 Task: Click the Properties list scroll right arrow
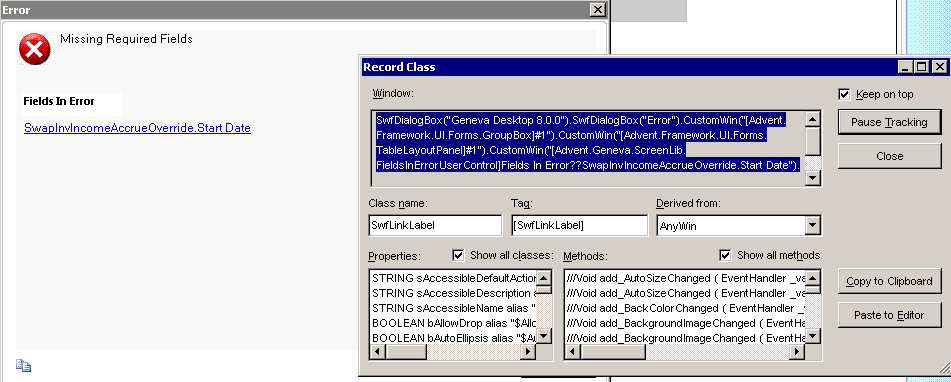pyautogui.click(x=529, y=352)
